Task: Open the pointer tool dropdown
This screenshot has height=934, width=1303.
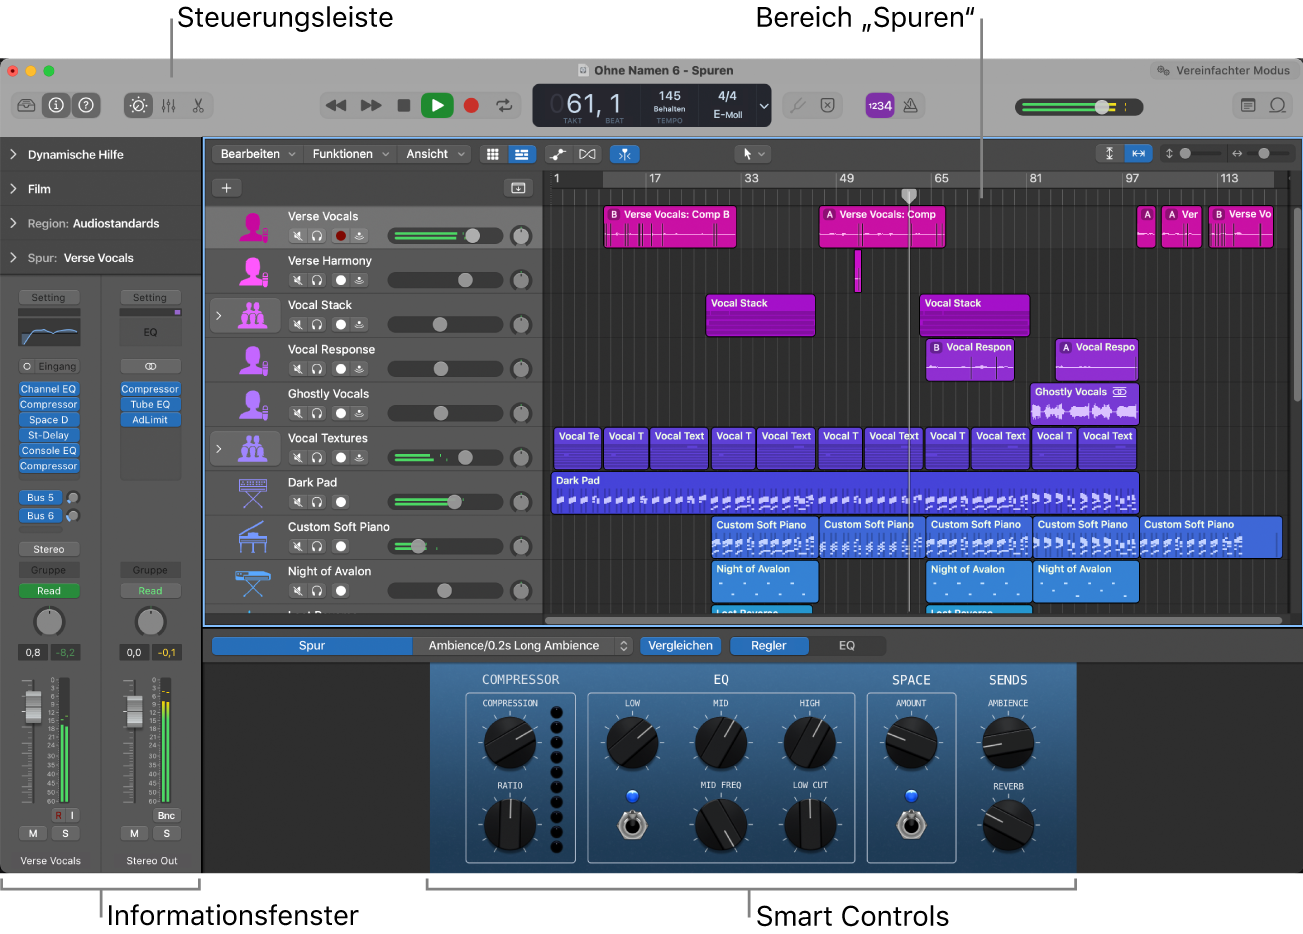Action: 753,154
